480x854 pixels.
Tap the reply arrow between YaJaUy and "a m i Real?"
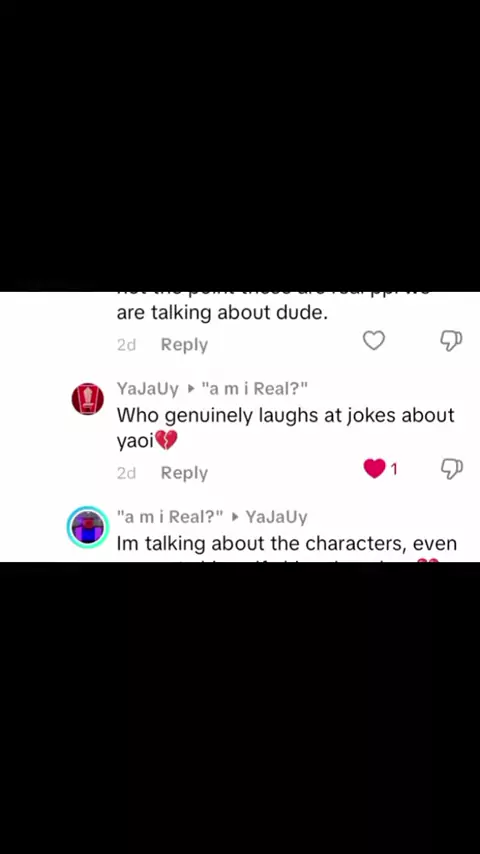click(x=190, y=389)
